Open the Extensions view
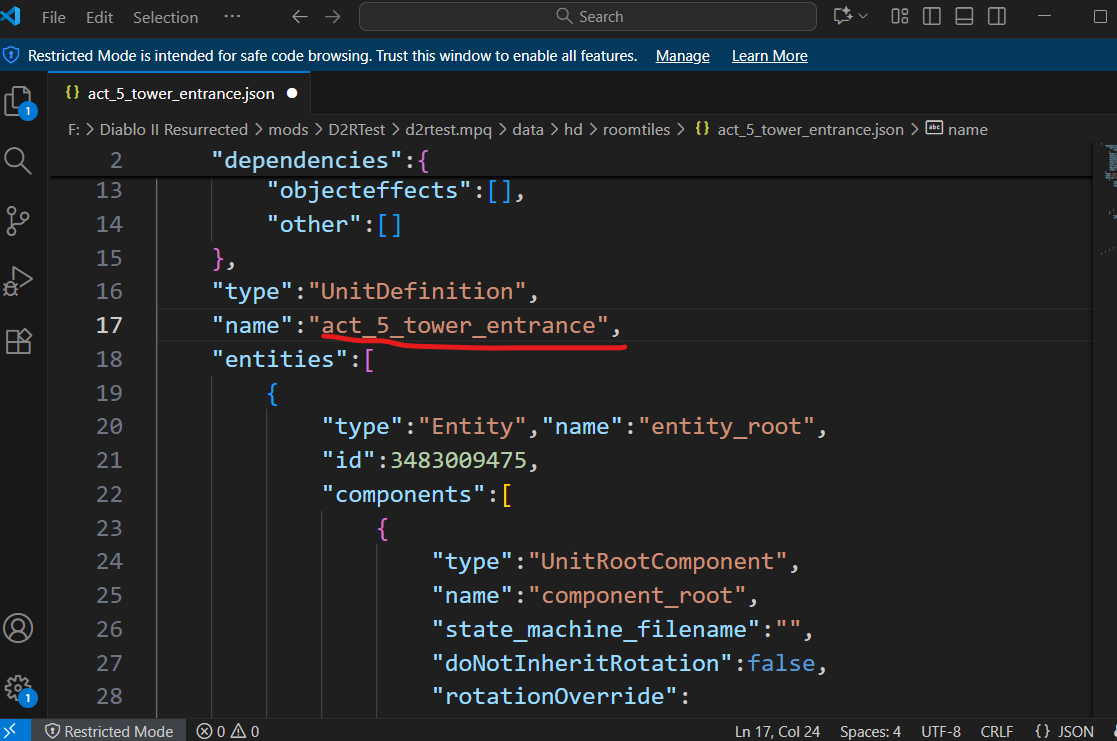The height and width of the screenshot is (741, 1117). tap(19, 342)
